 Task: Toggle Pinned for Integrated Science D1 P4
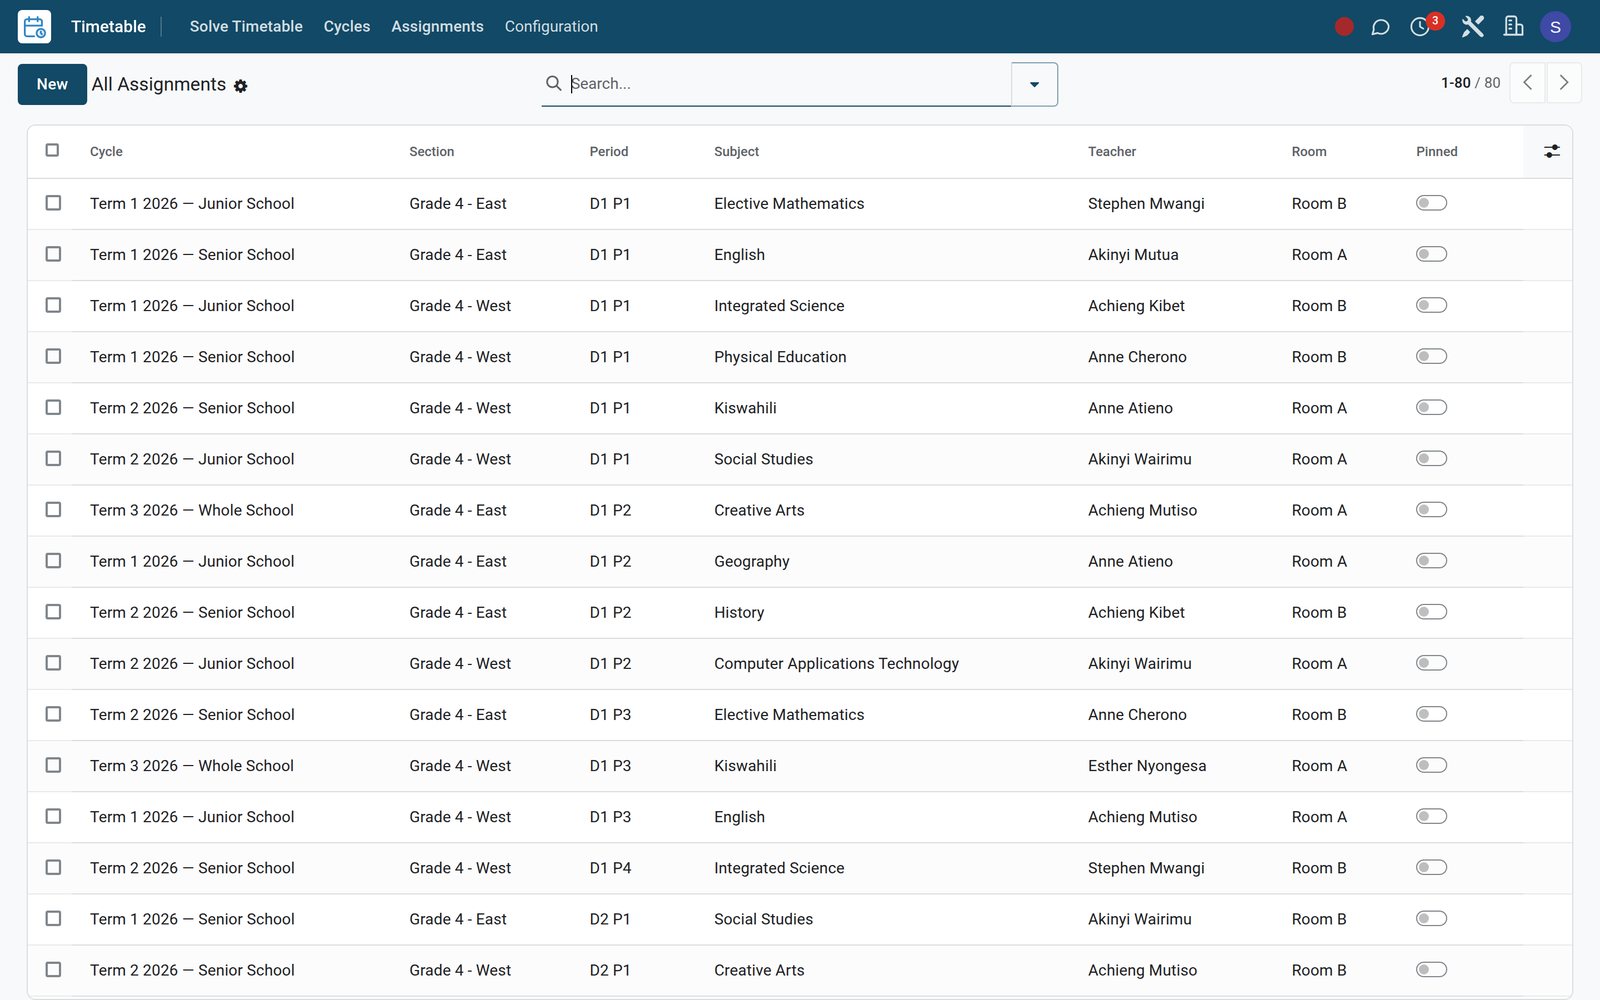[x=1431, y=867]
